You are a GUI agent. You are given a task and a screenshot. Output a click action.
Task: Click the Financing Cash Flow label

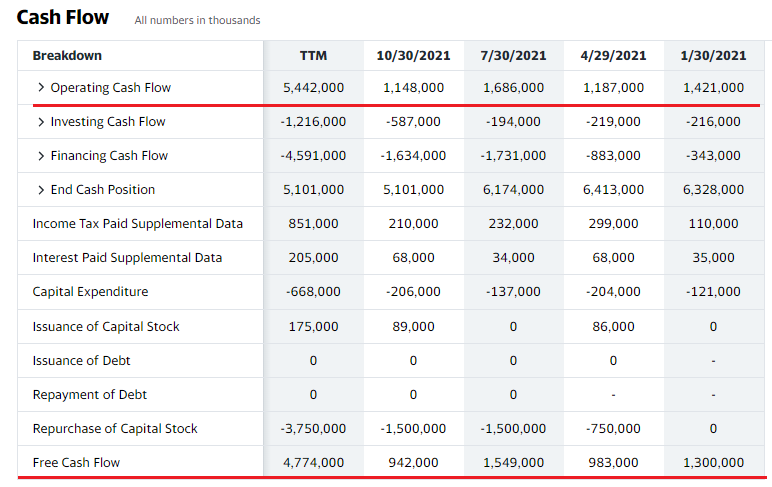coord(109,156)
